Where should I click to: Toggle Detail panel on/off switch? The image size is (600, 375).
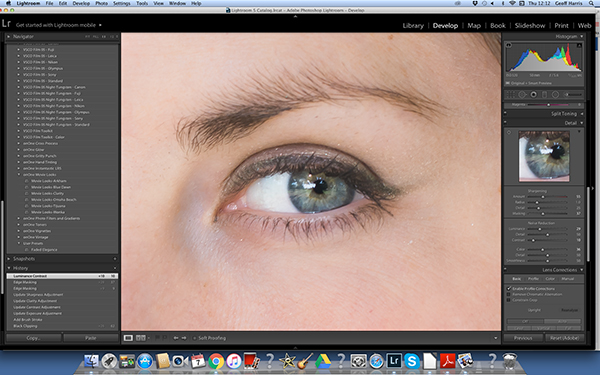505,123
